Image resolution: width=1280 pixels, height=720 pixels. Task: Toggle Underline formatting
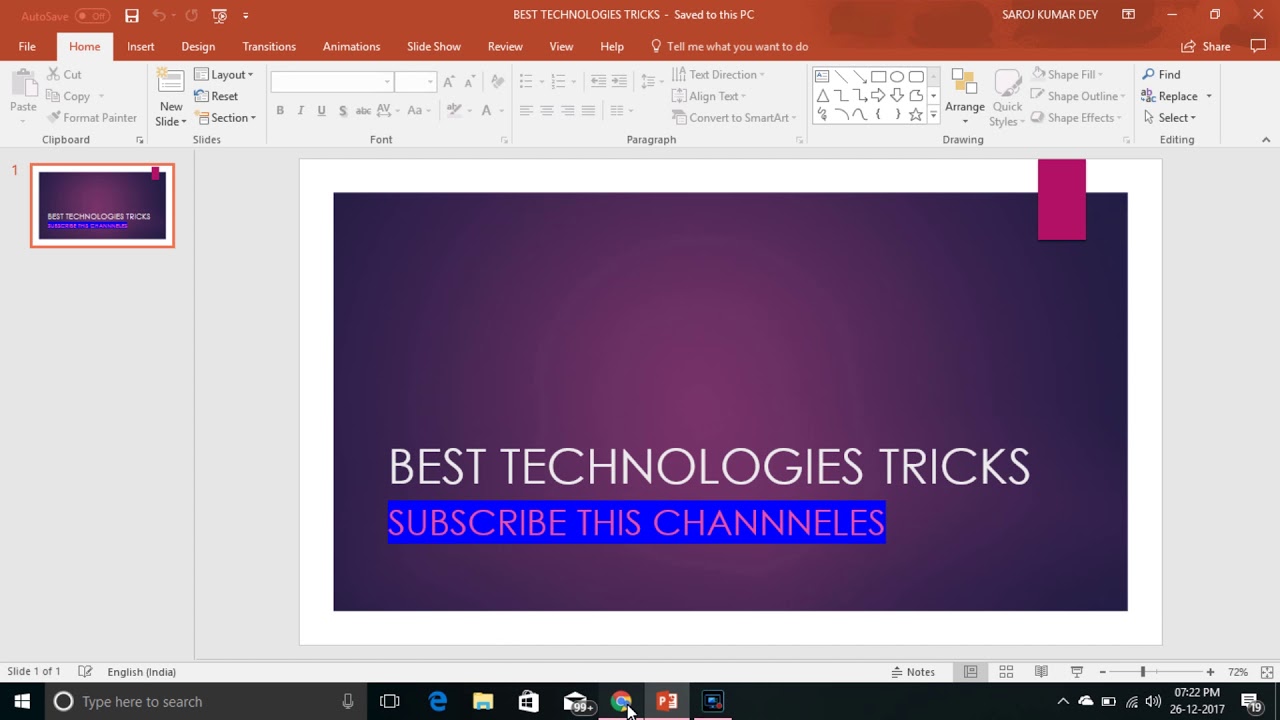[321, 110]
